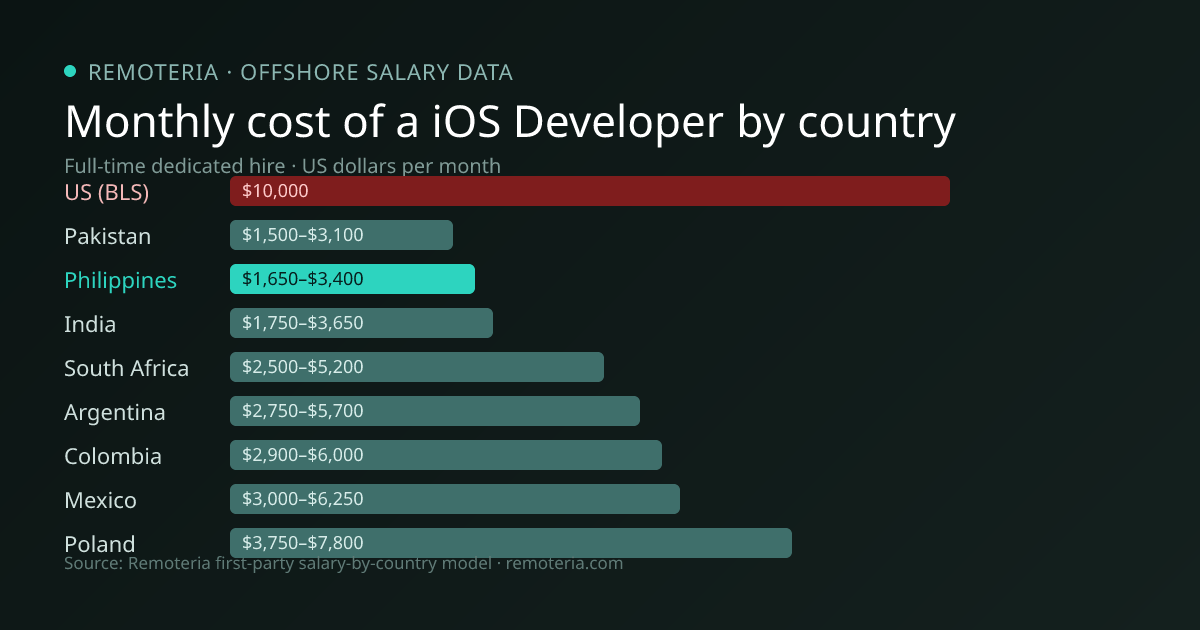Click the chart title Monthly cost of a iOS Developer

point(510,122)
